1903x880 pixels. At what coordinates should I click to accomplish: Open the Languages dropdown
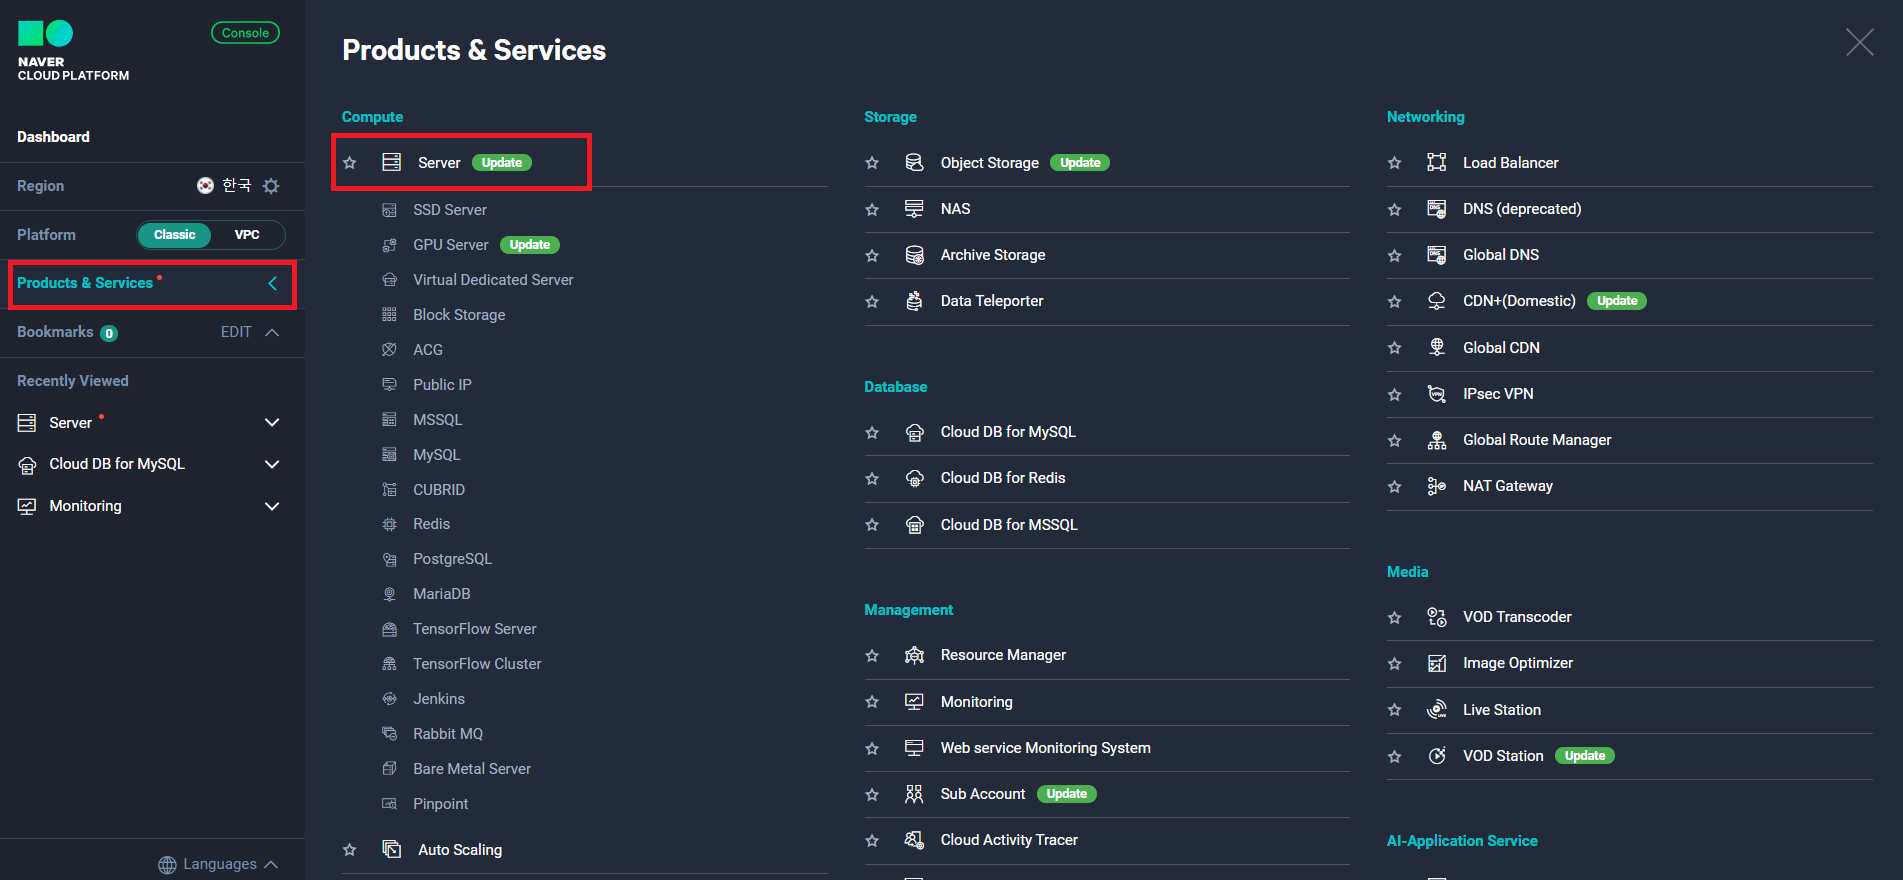point(218,864)
